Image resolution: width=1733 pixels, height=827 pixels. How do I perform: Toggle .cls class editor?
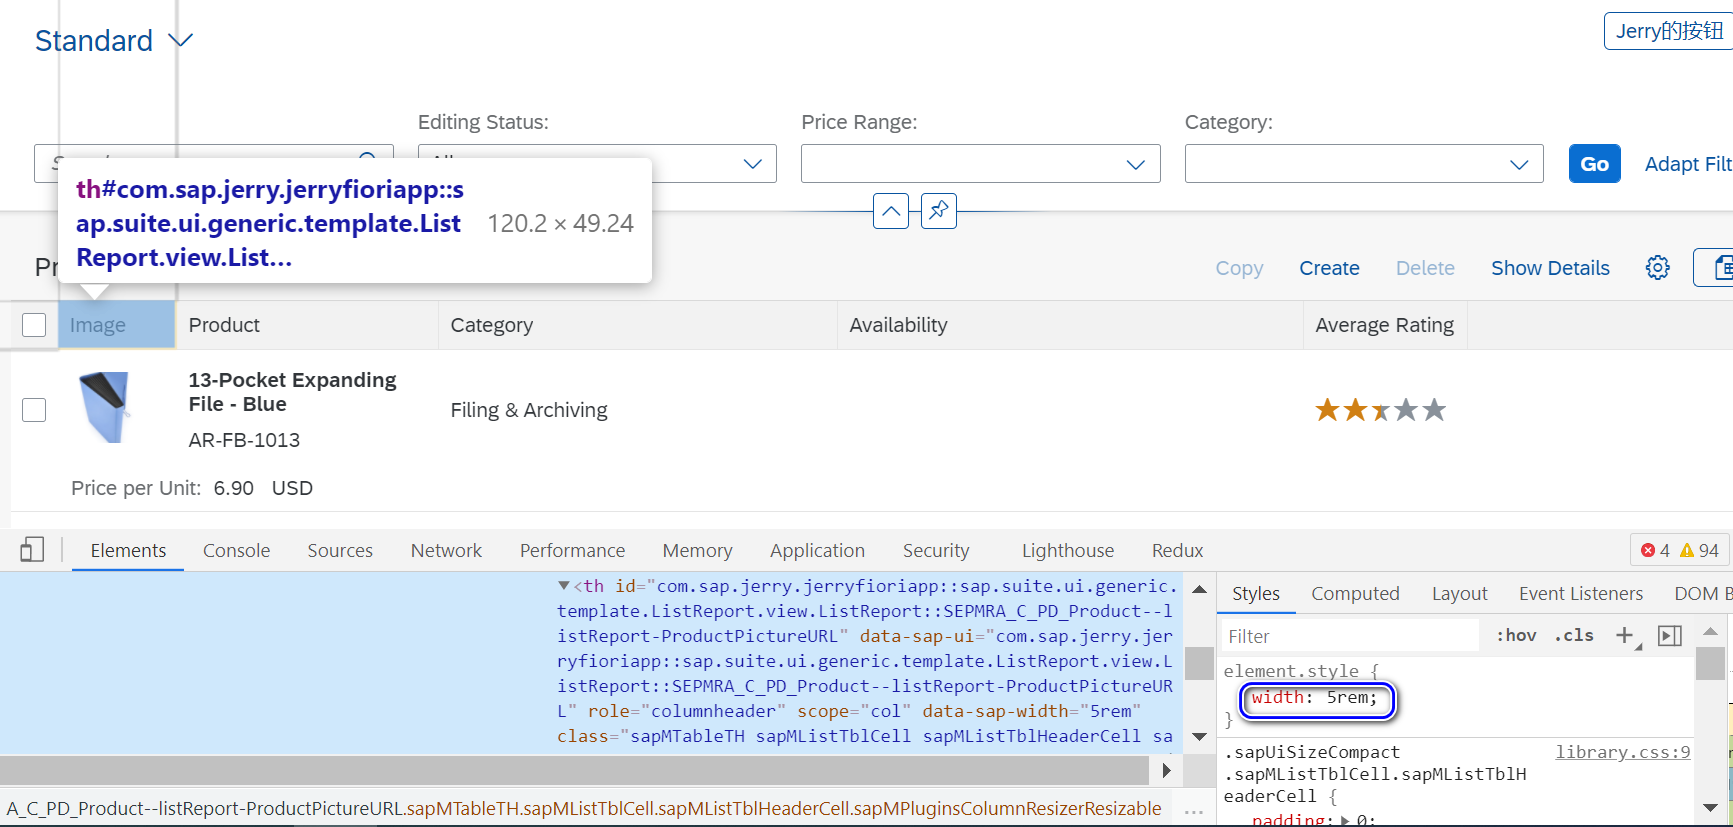tap(1574, 636)
